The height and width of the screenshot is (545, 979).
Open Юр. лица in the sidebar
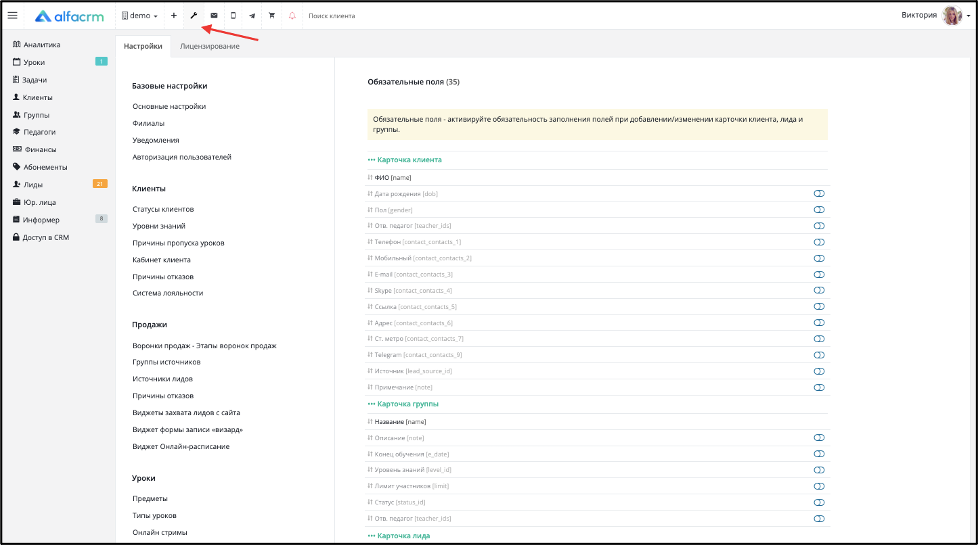pyautogui.click(x=34, y=202)
